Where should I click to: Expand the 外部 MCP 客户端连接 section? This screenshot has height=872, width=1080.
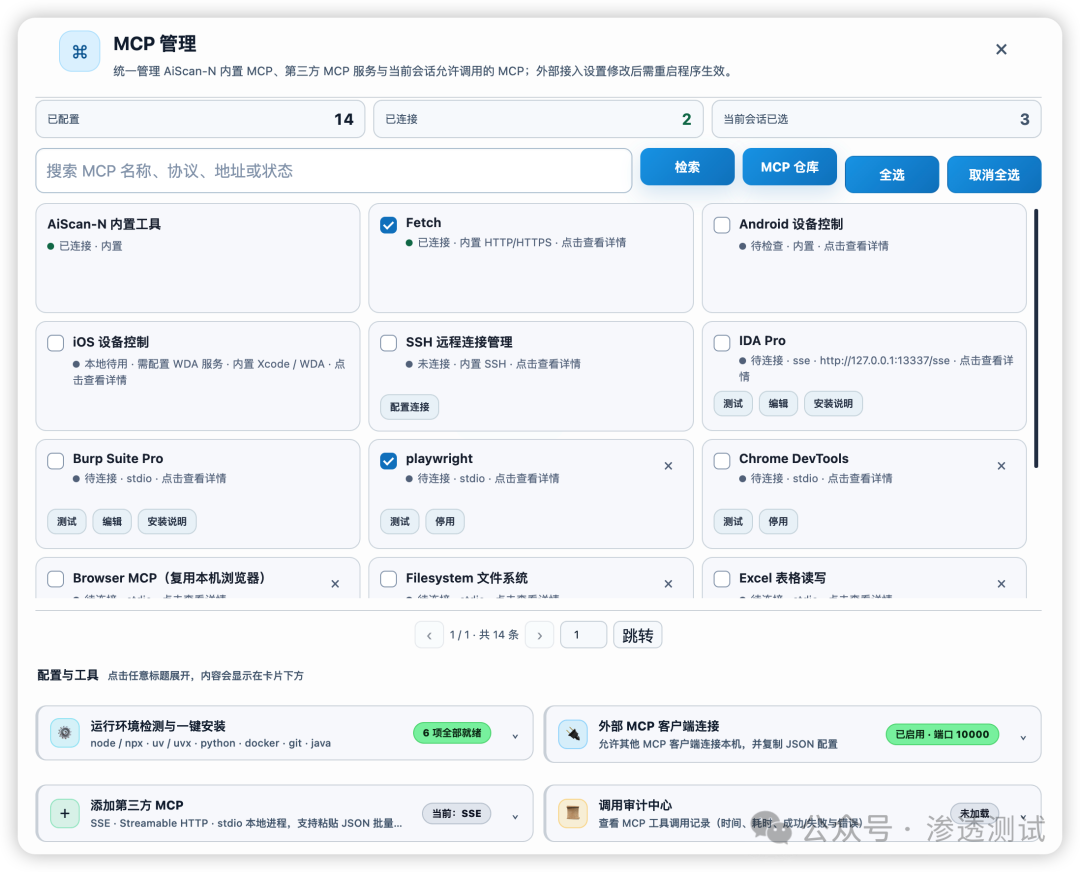point(1024,738)
